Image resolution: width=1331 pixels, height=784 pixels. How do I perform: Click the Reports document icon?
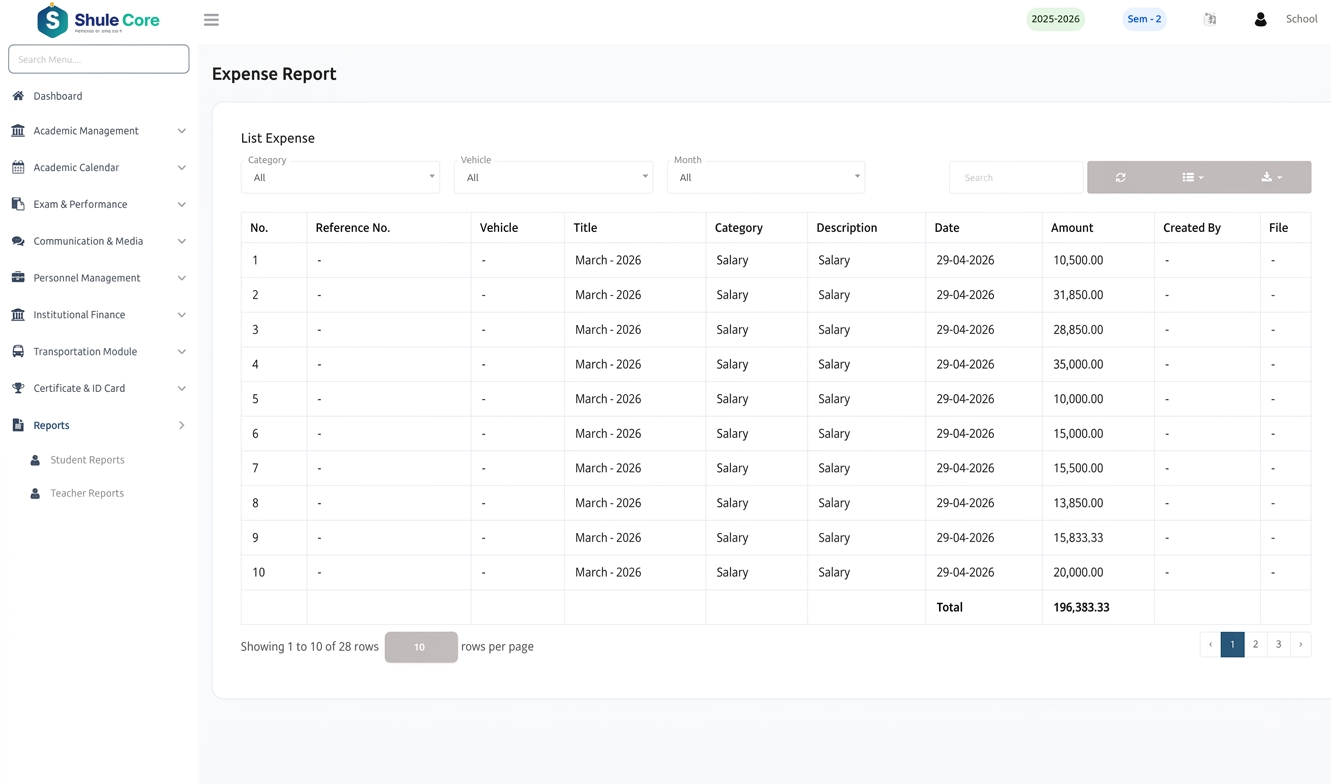click(18, 425)
